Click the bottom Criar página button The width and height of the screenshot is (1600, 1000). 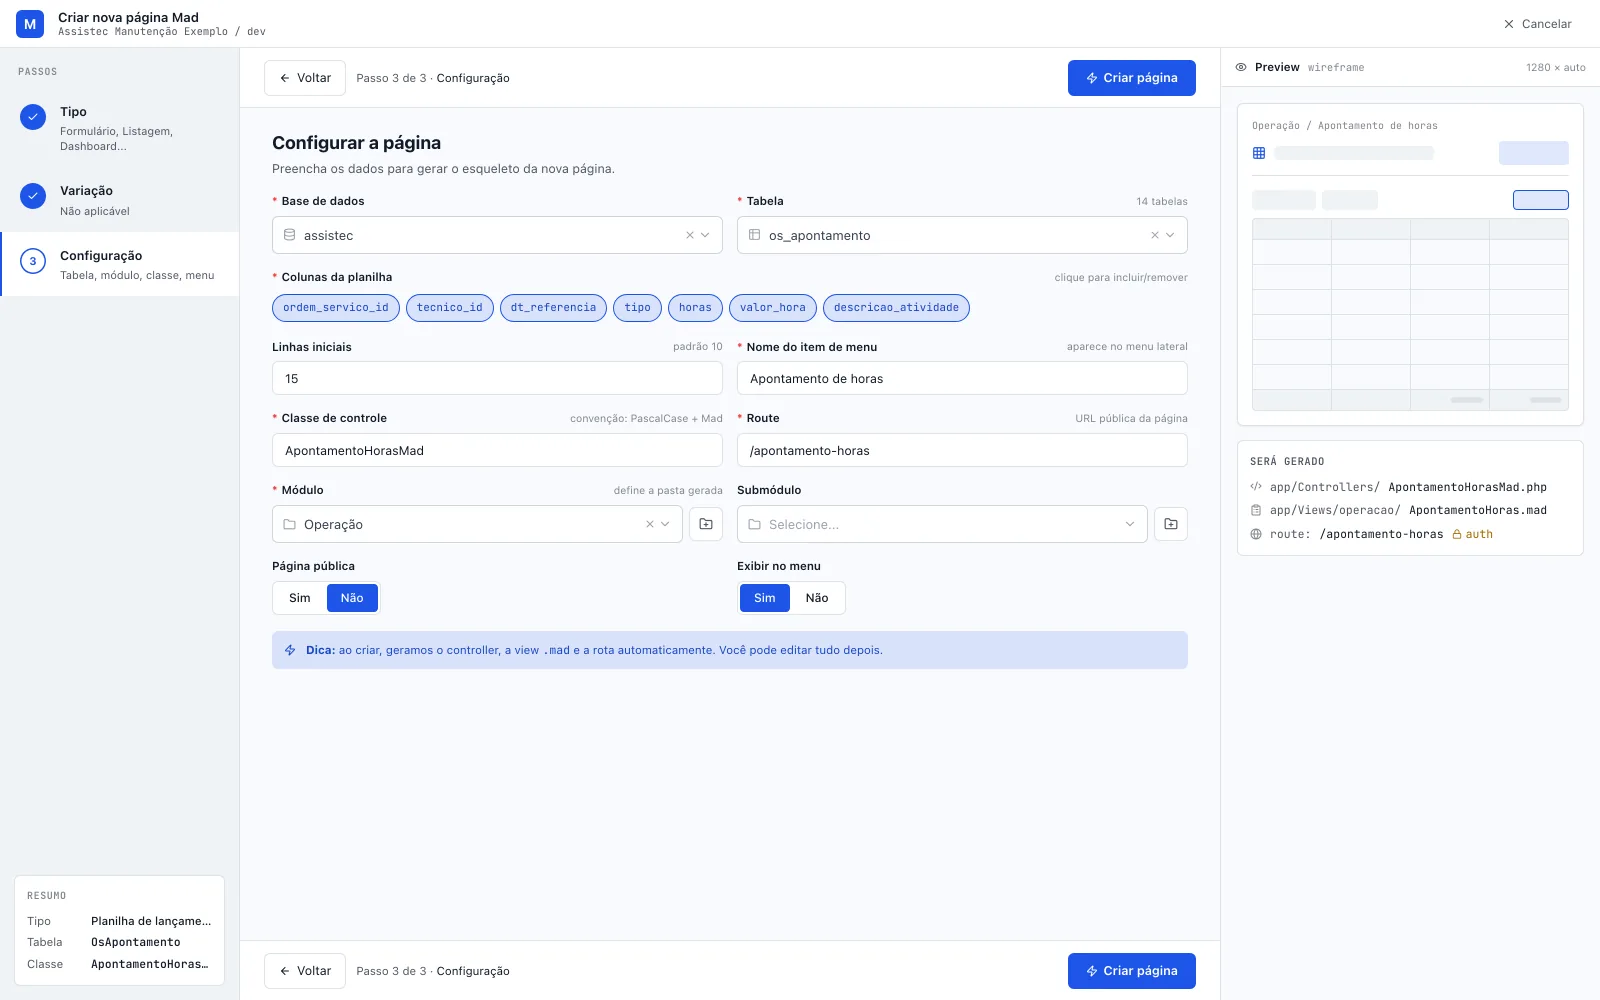1132,971
